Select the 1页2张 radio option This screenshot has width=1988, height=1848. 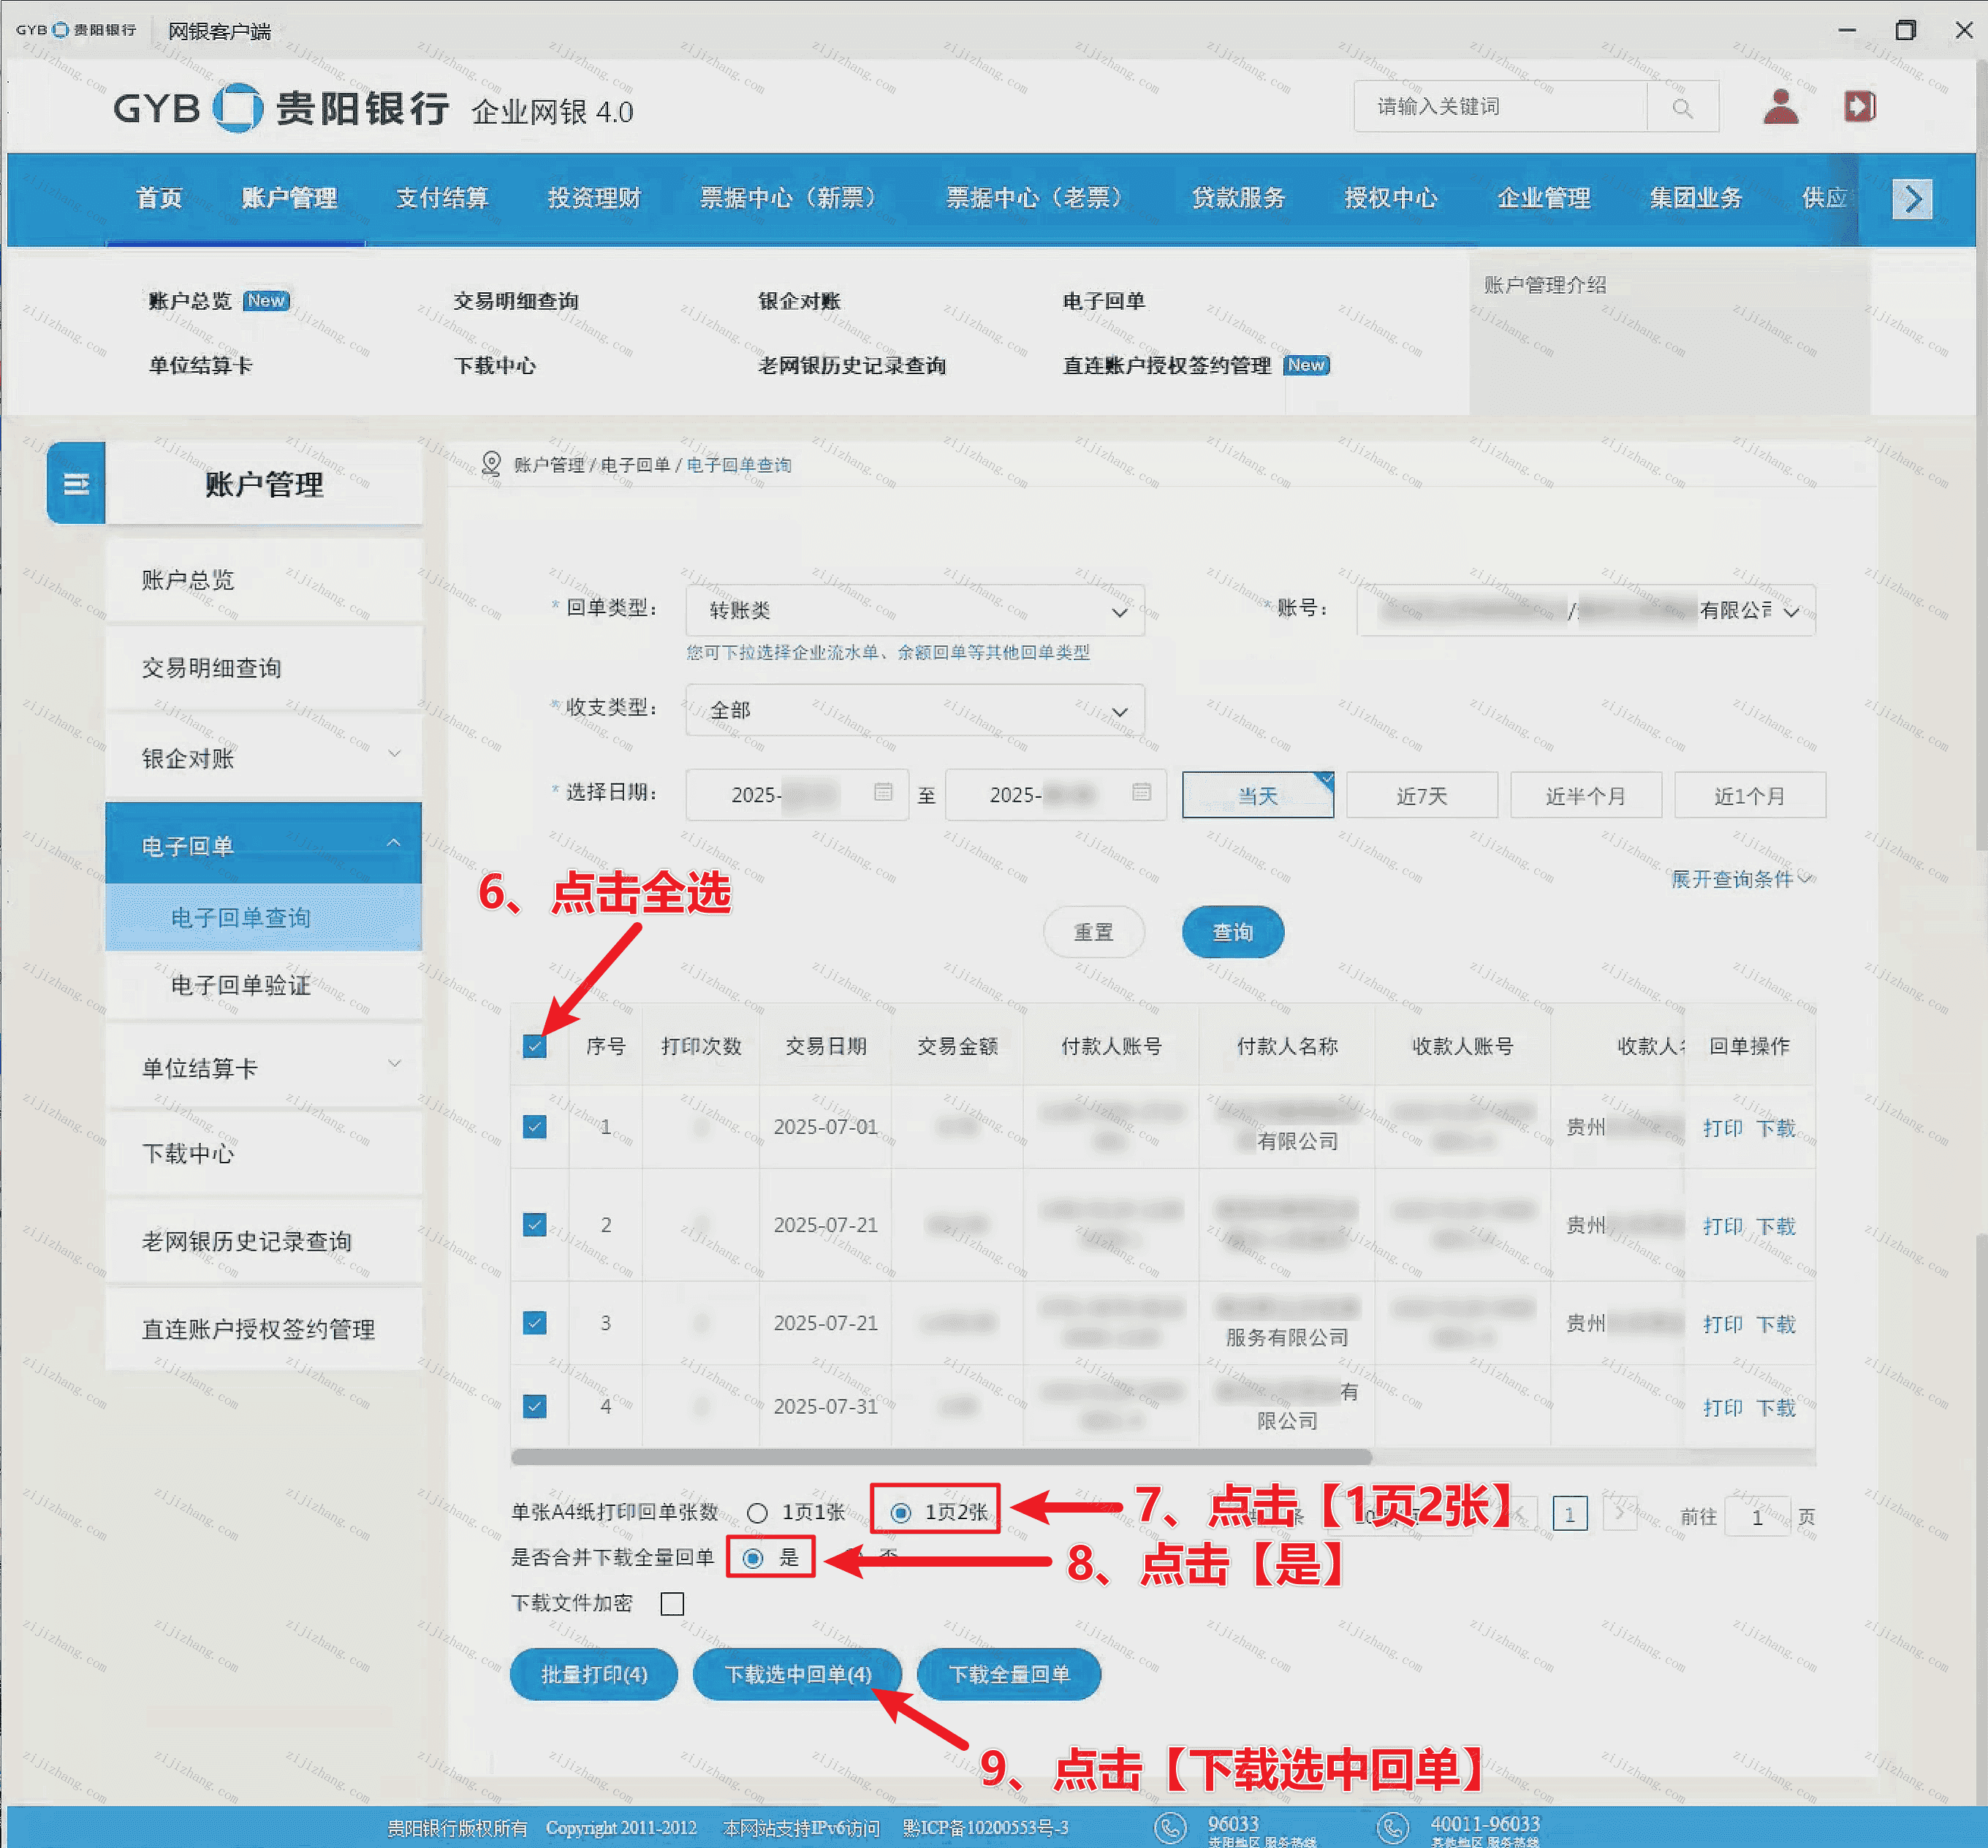pyautogui.click(x=901, y=1512)
